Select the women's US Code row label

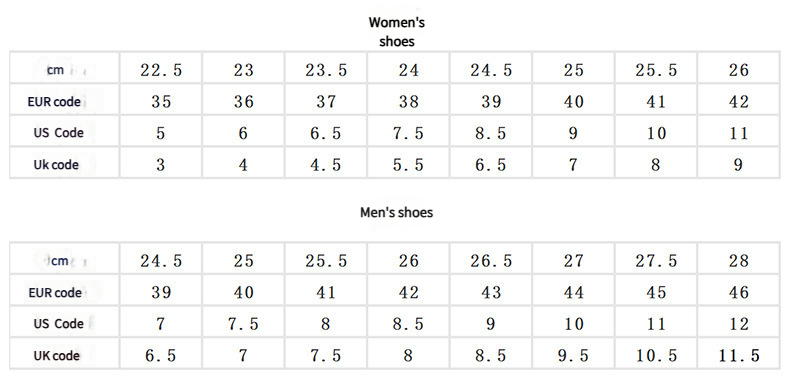[58, 133]
